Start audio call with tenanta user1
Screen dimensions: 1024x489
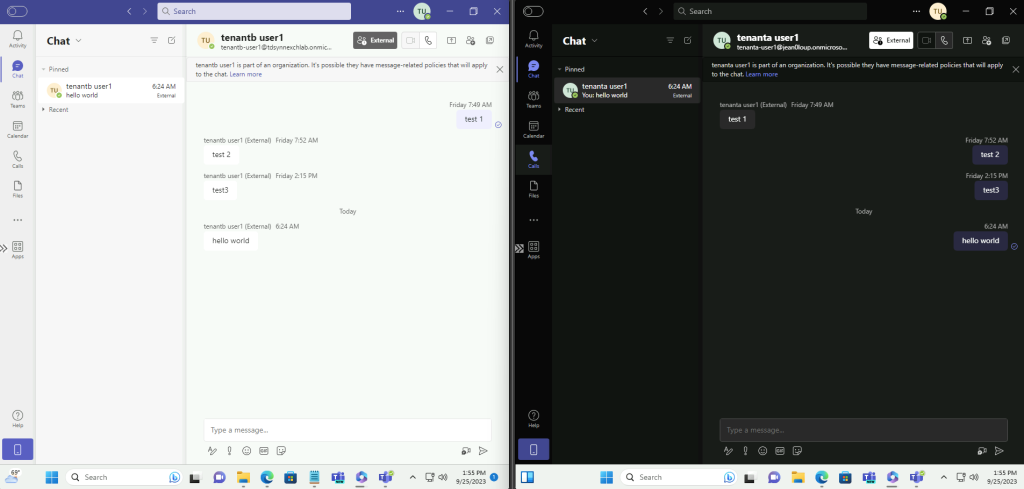coord(944,40)
